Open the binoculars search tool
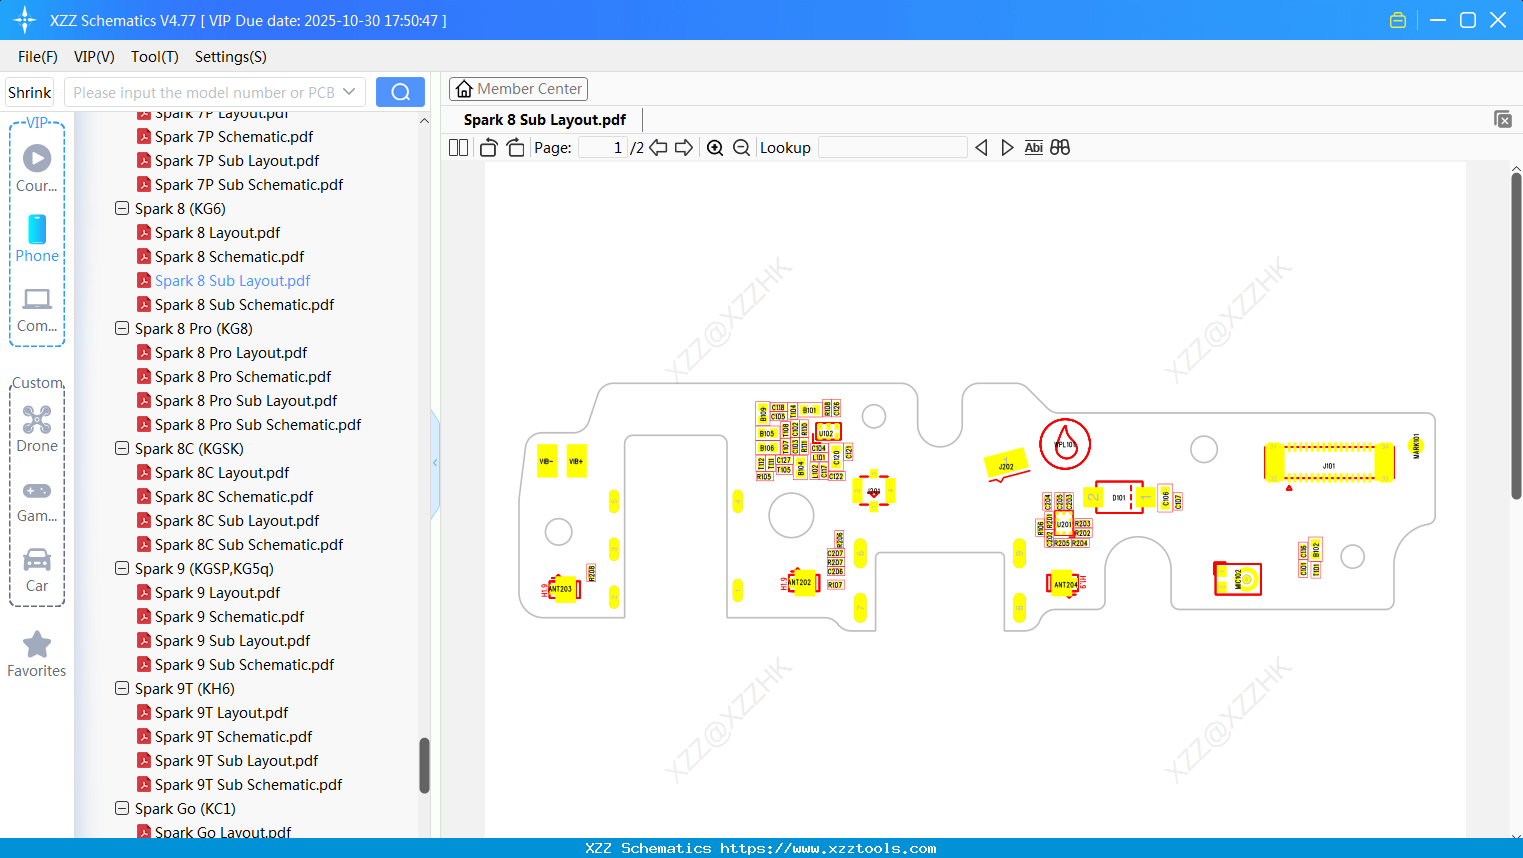Viewport: 1523px width, 858px height. pyautogui.click(x=1060, y=147)
